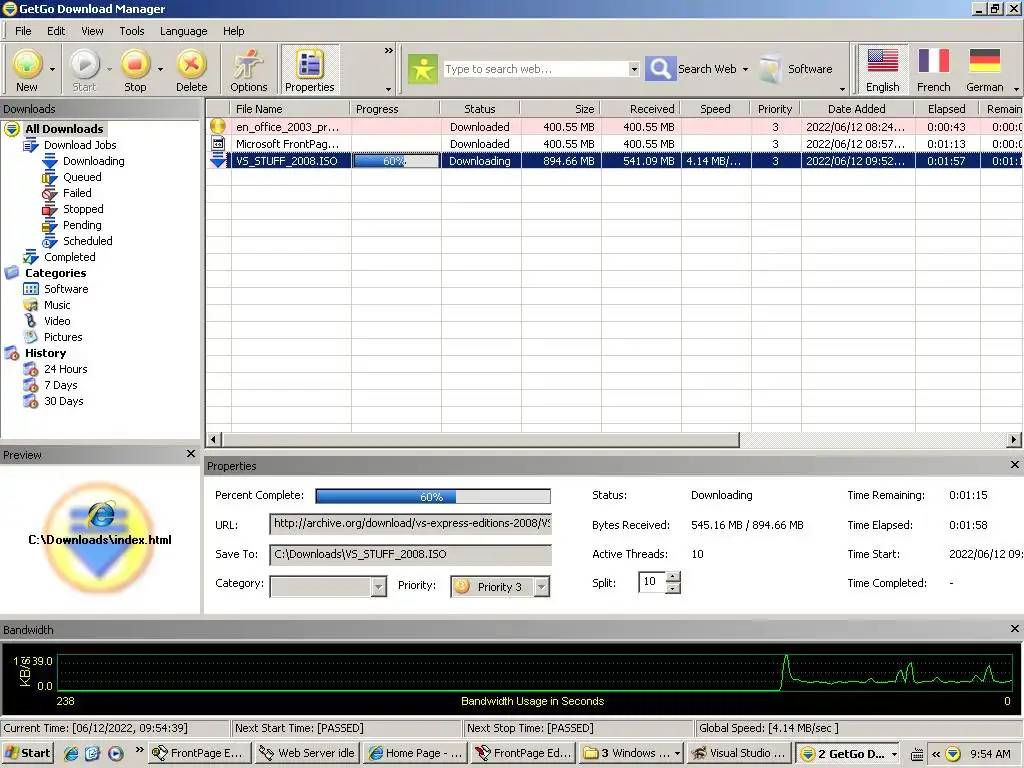This screenshot has height=768, width=1024.
Task: Select the Music category
Action: [x=57, y=305]
